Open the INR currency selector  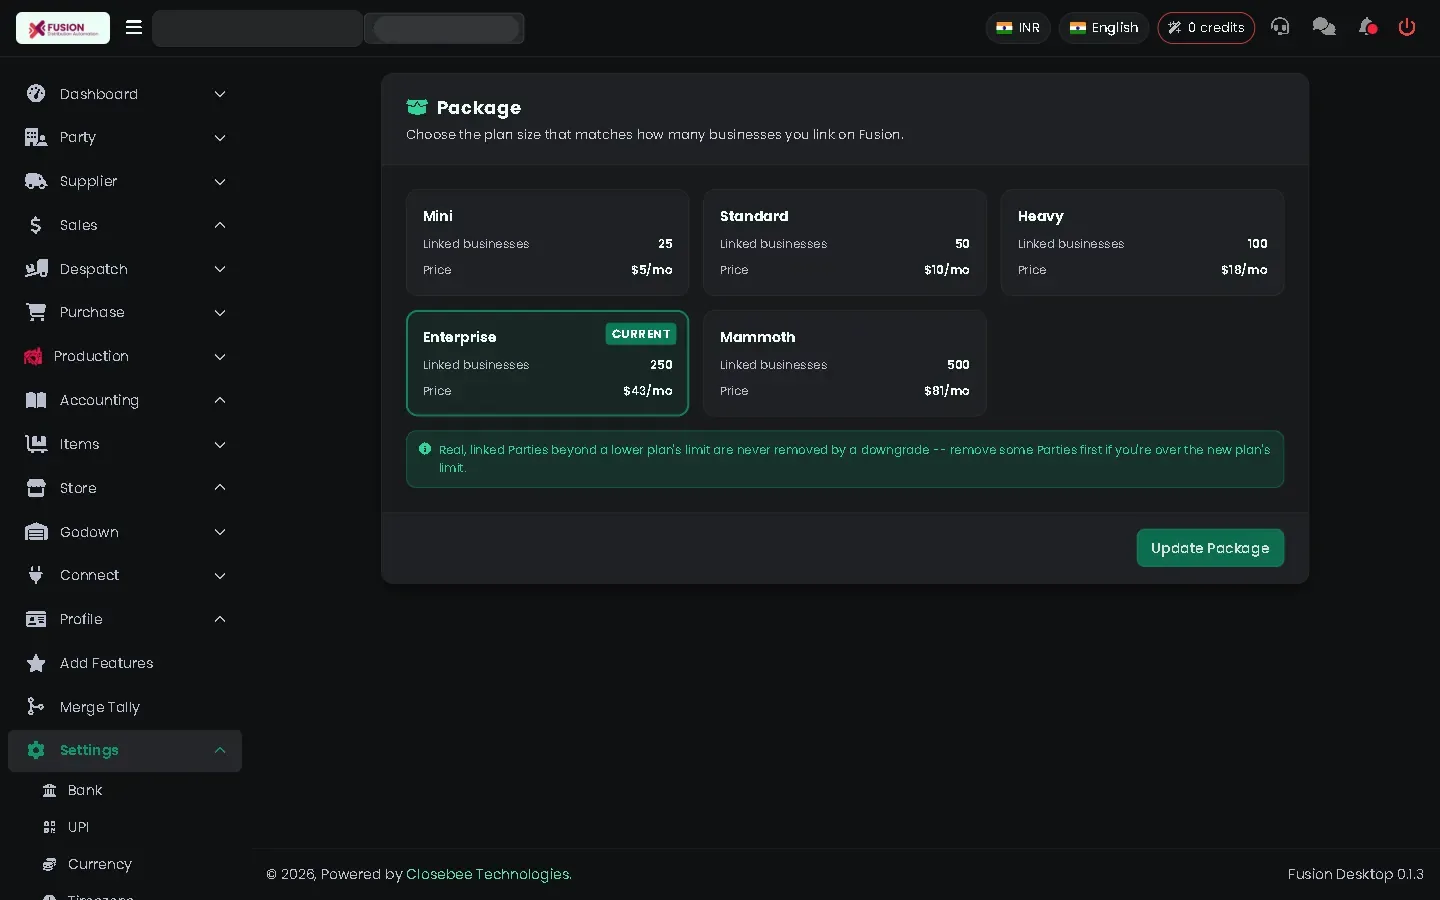click(1018, 28)
